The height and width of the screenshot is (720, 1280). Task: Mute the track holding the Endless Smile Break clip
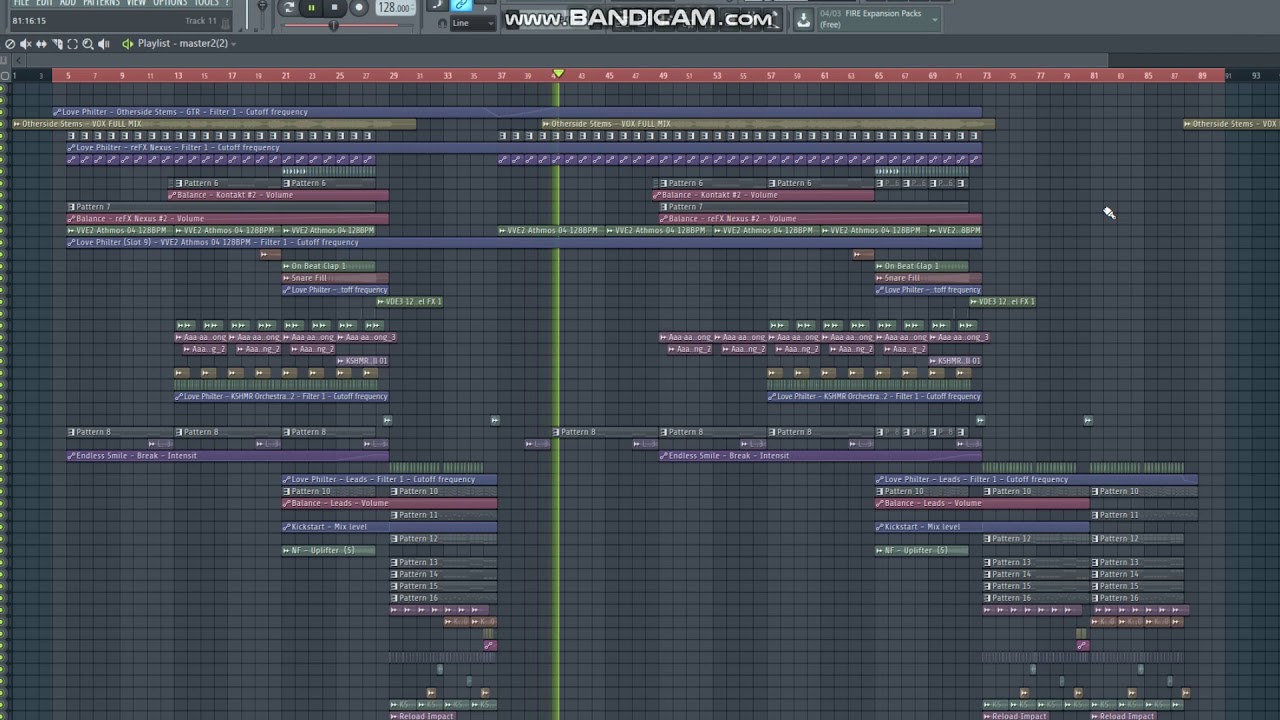pos(3,456)
